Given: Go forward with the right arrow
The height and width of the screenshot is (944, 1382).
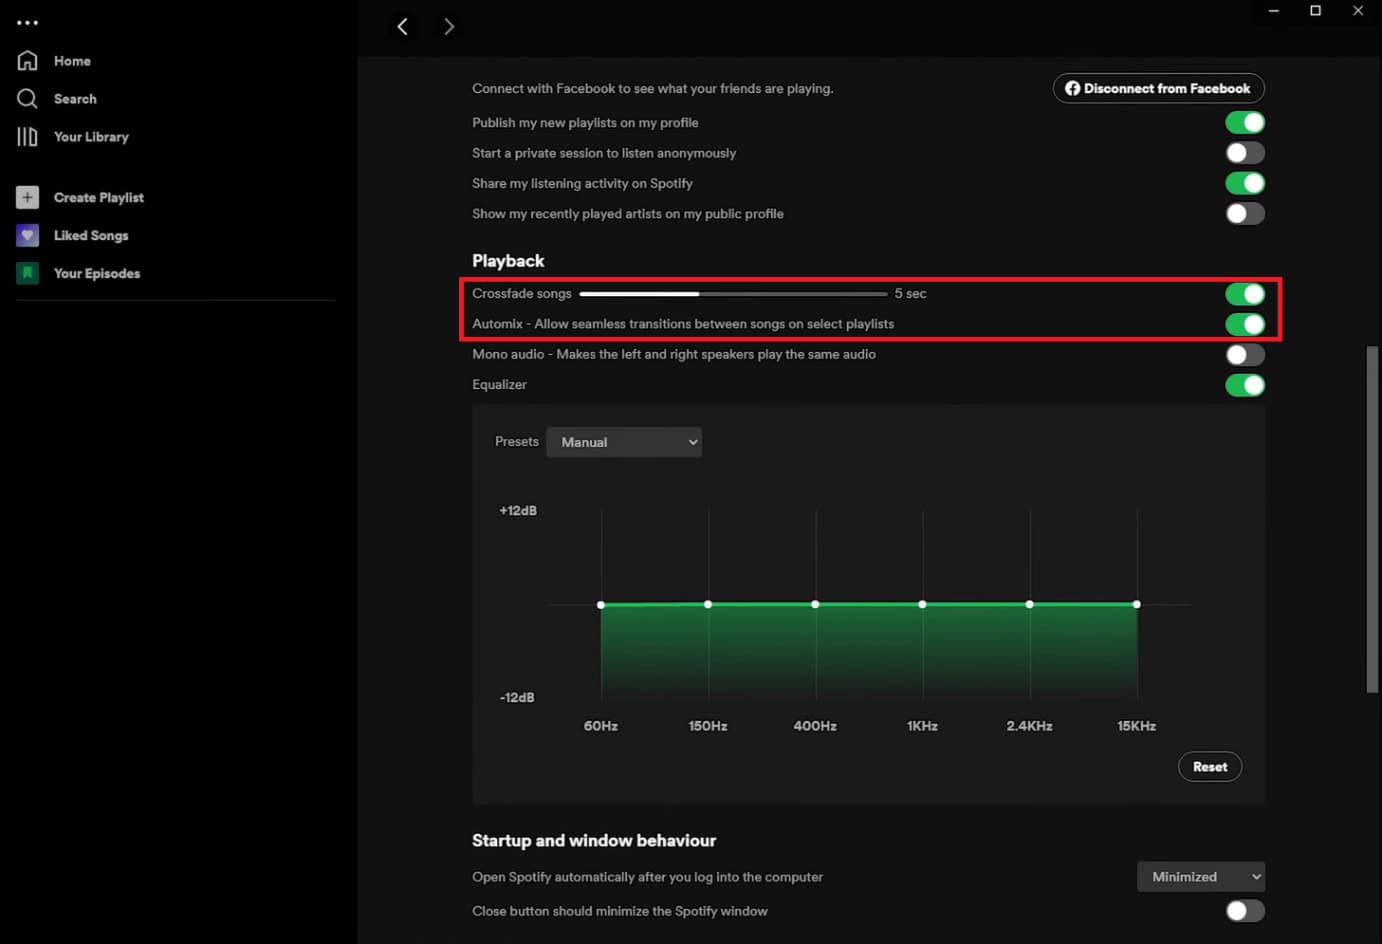Looking at the screenshot, I should [x=448, y=26].
